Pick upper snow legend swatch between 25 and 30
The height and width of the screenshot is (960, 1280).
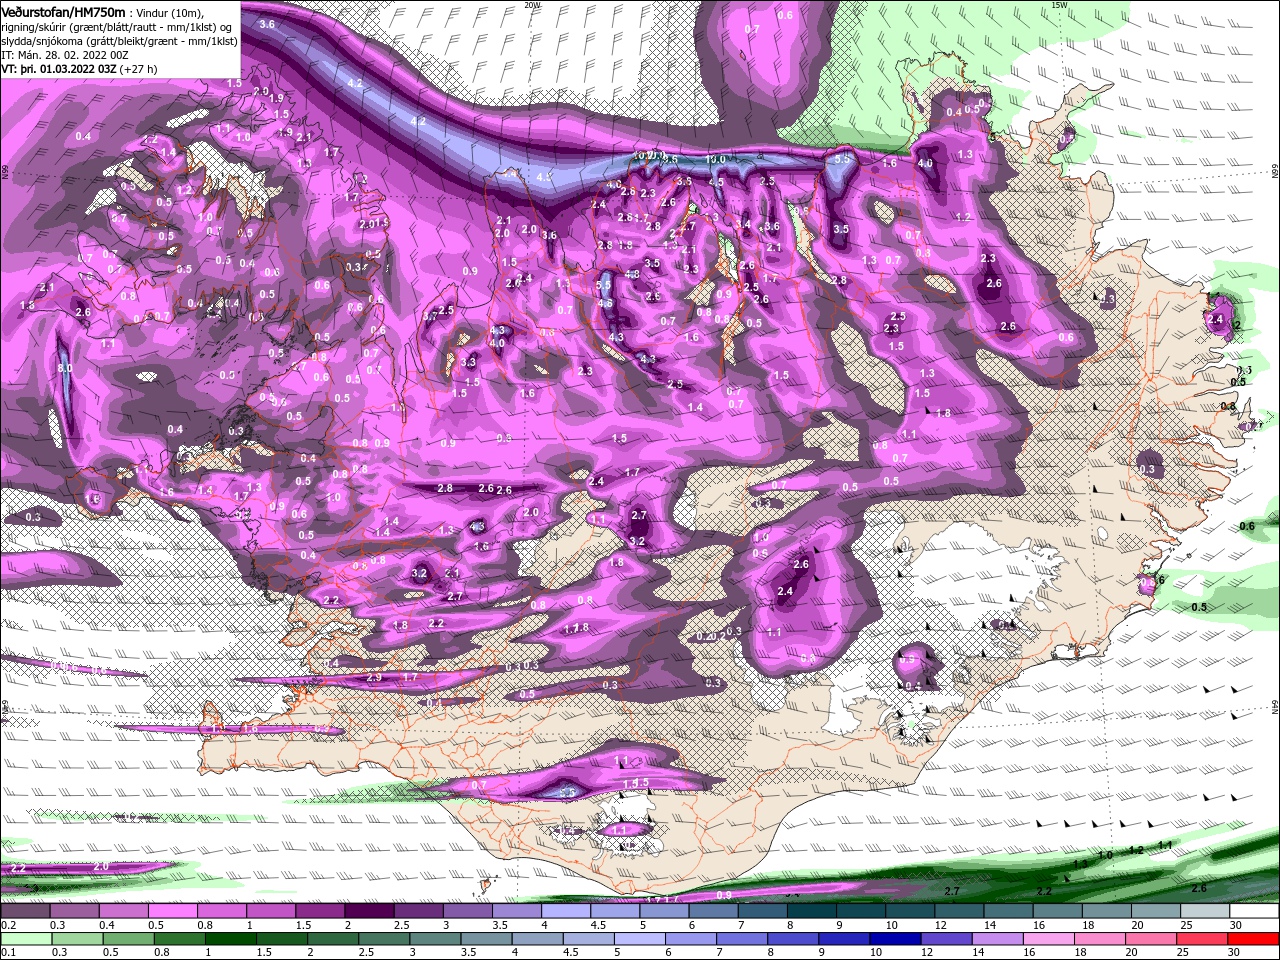pos(1204,911)
